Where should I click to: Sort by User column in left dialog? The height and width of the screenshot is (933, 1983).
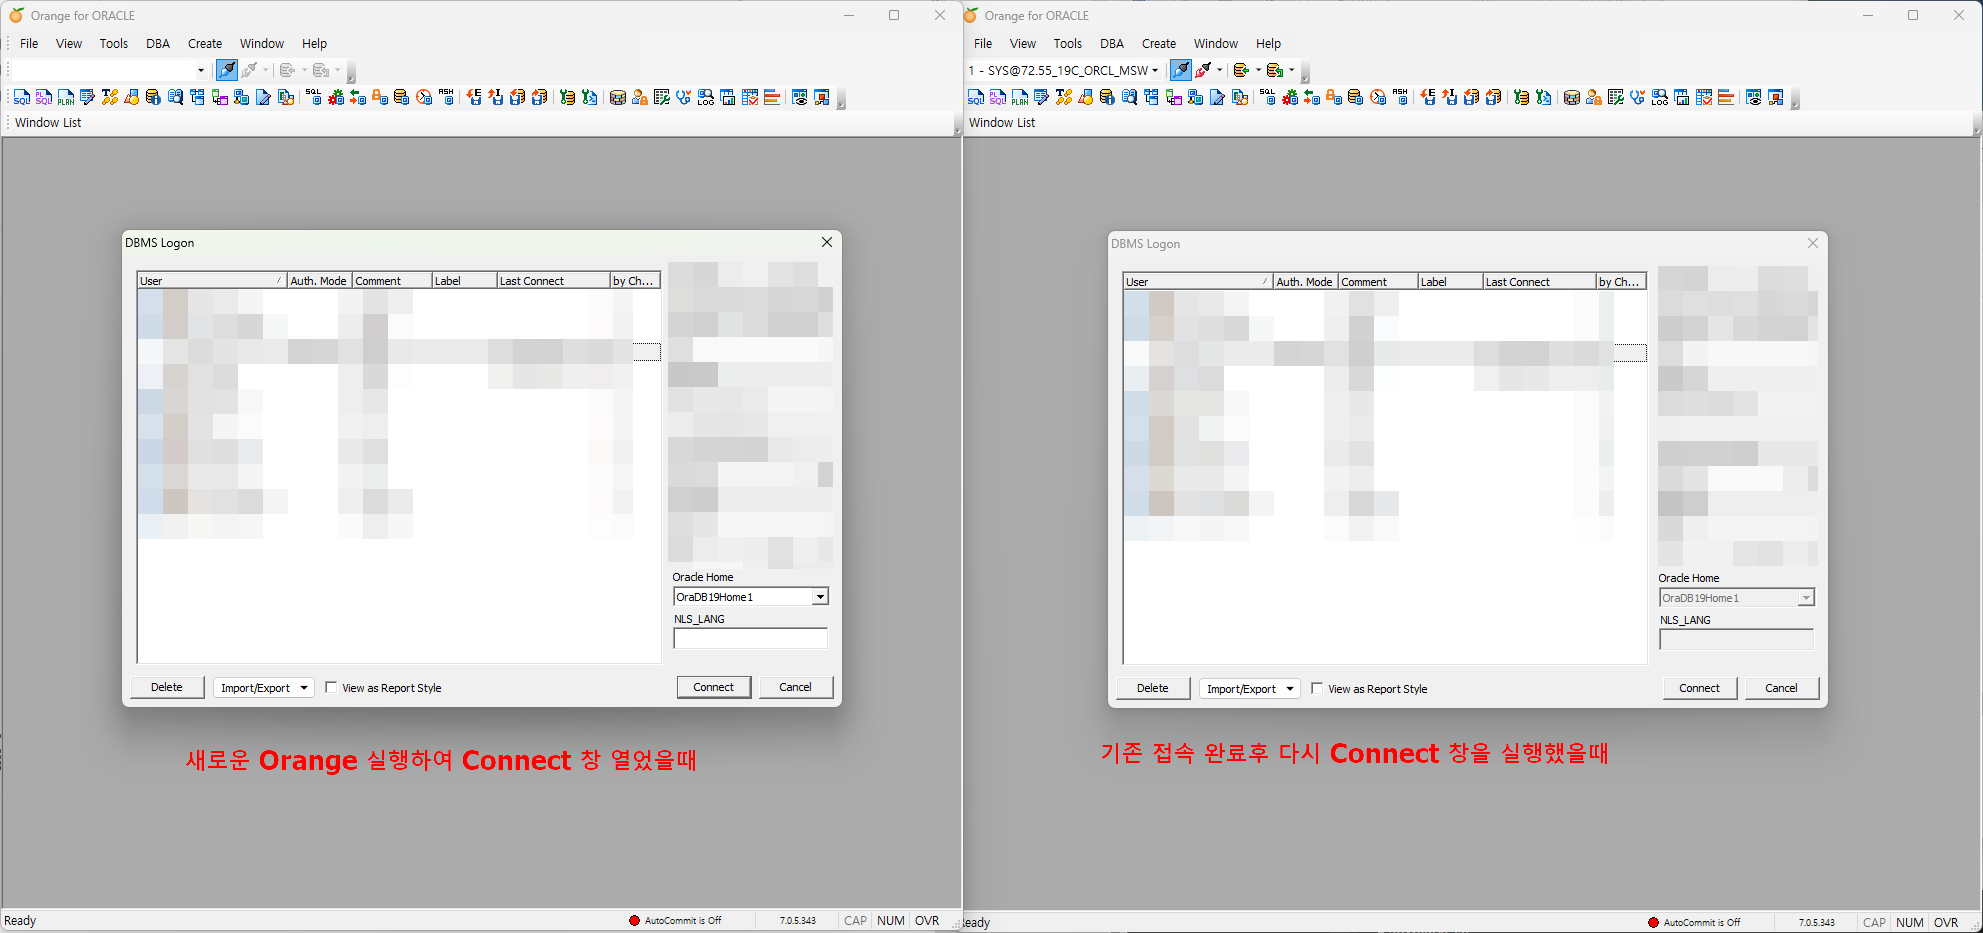(x=212, y=281)
